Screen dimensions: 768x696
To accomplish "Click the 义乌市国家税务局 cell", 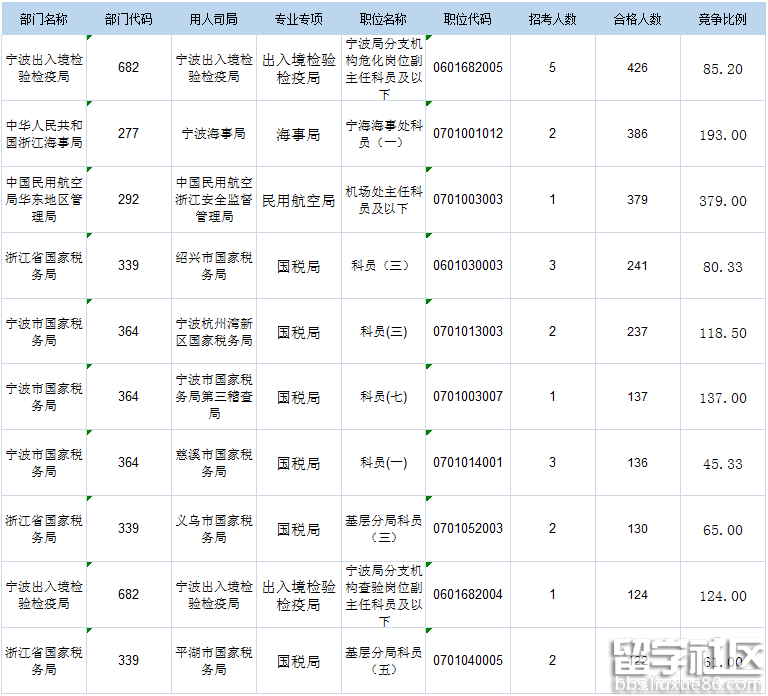I will click(213, 529).
